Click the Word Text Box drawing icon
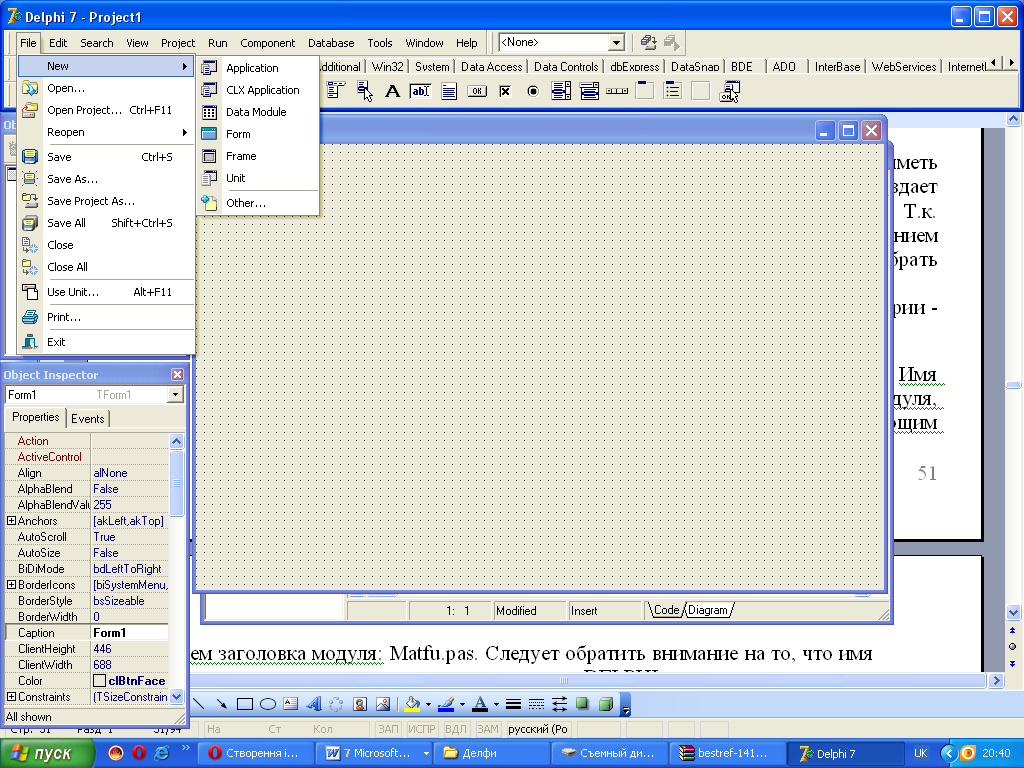 [x=291, y=703]
